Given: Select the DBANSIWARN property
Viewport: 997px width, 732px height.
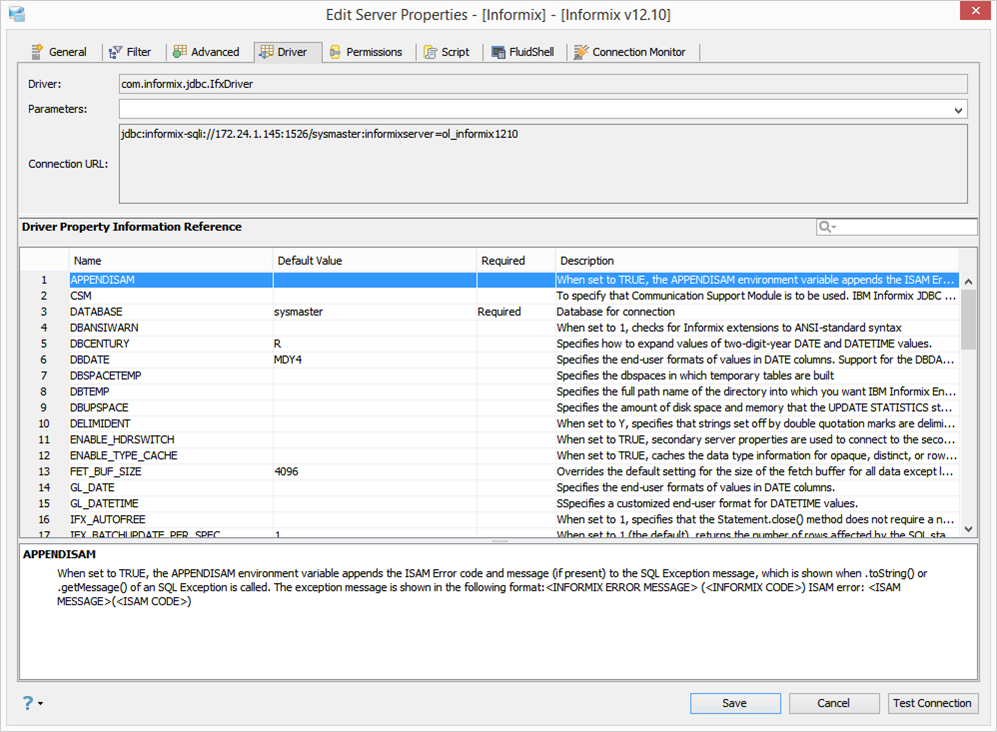Looking at the screenshot, I should (490, 328).
